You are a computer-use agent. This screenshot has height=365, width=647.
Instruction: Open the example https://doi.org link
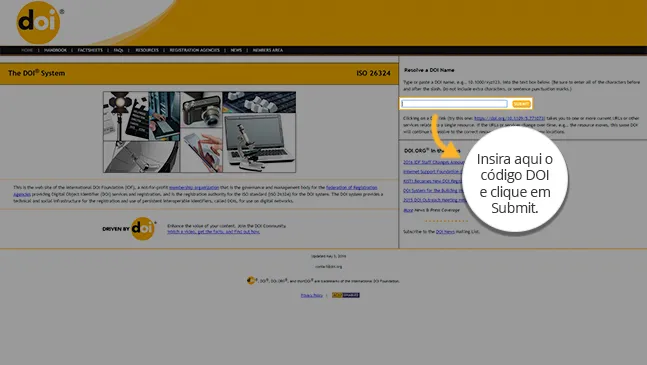pyautogui.click(x=509, y=118)
